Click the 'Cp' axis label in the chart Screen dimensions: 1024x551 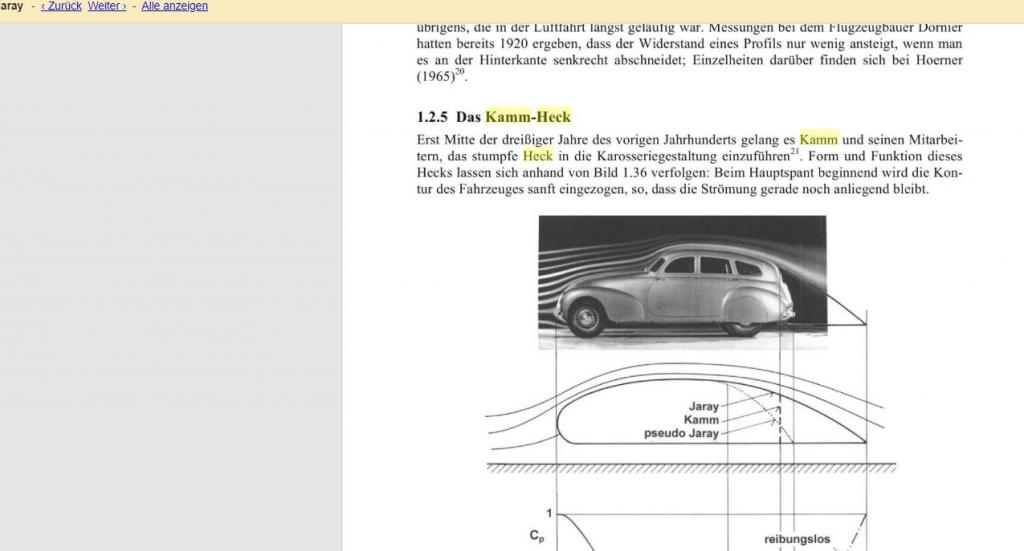[536, 536]
